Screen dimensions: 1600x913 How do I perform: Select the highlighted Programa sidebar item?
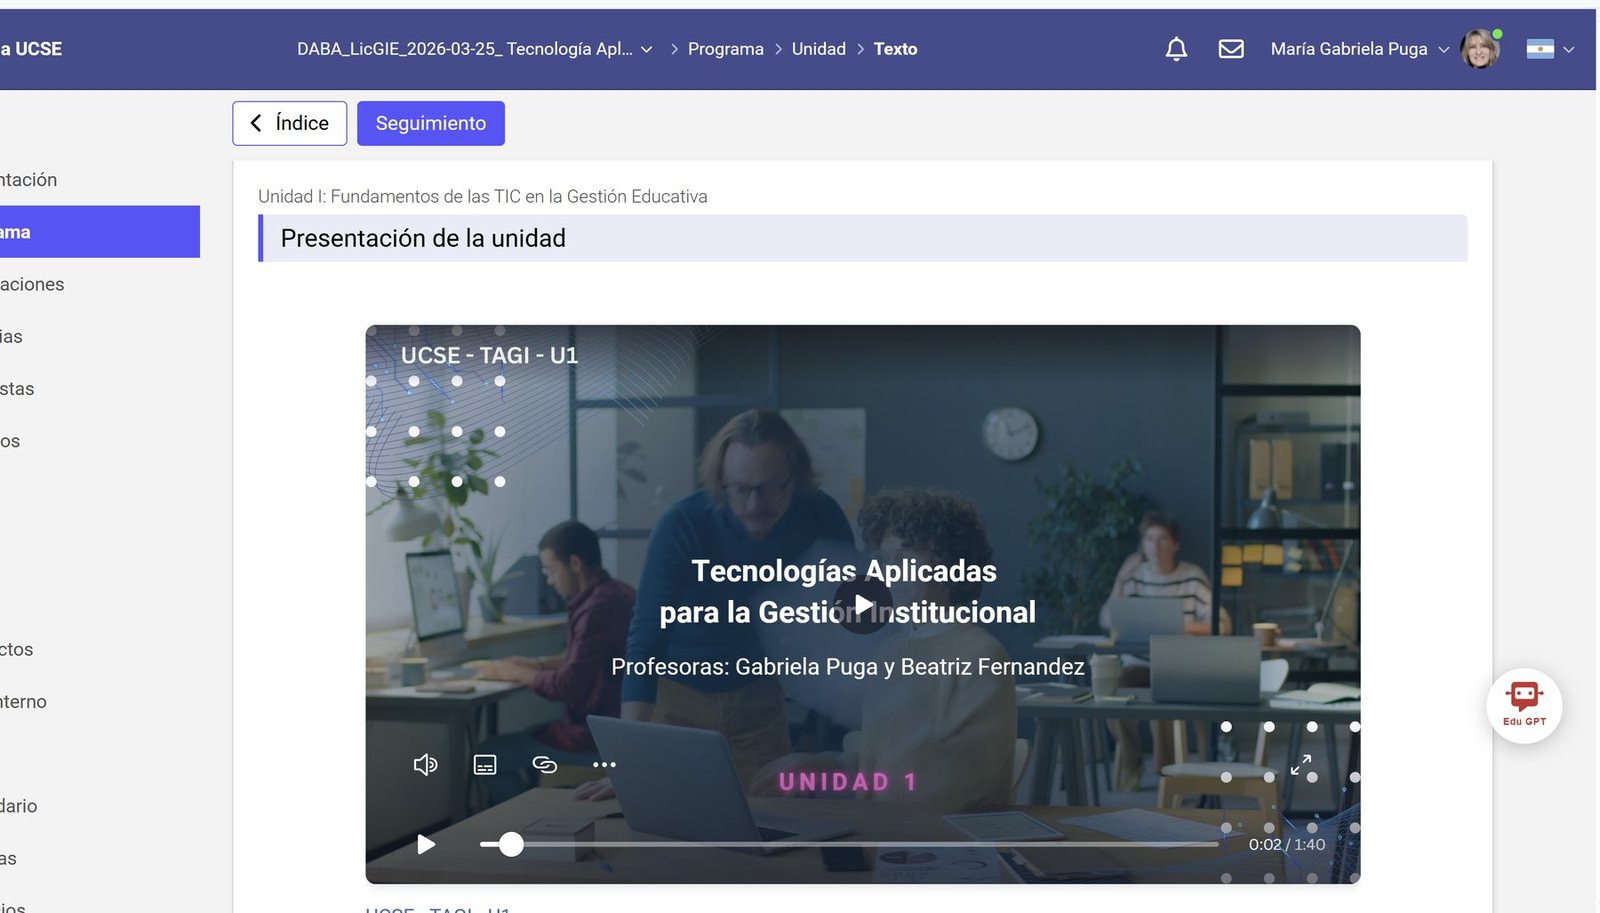[x=100, y=232]
